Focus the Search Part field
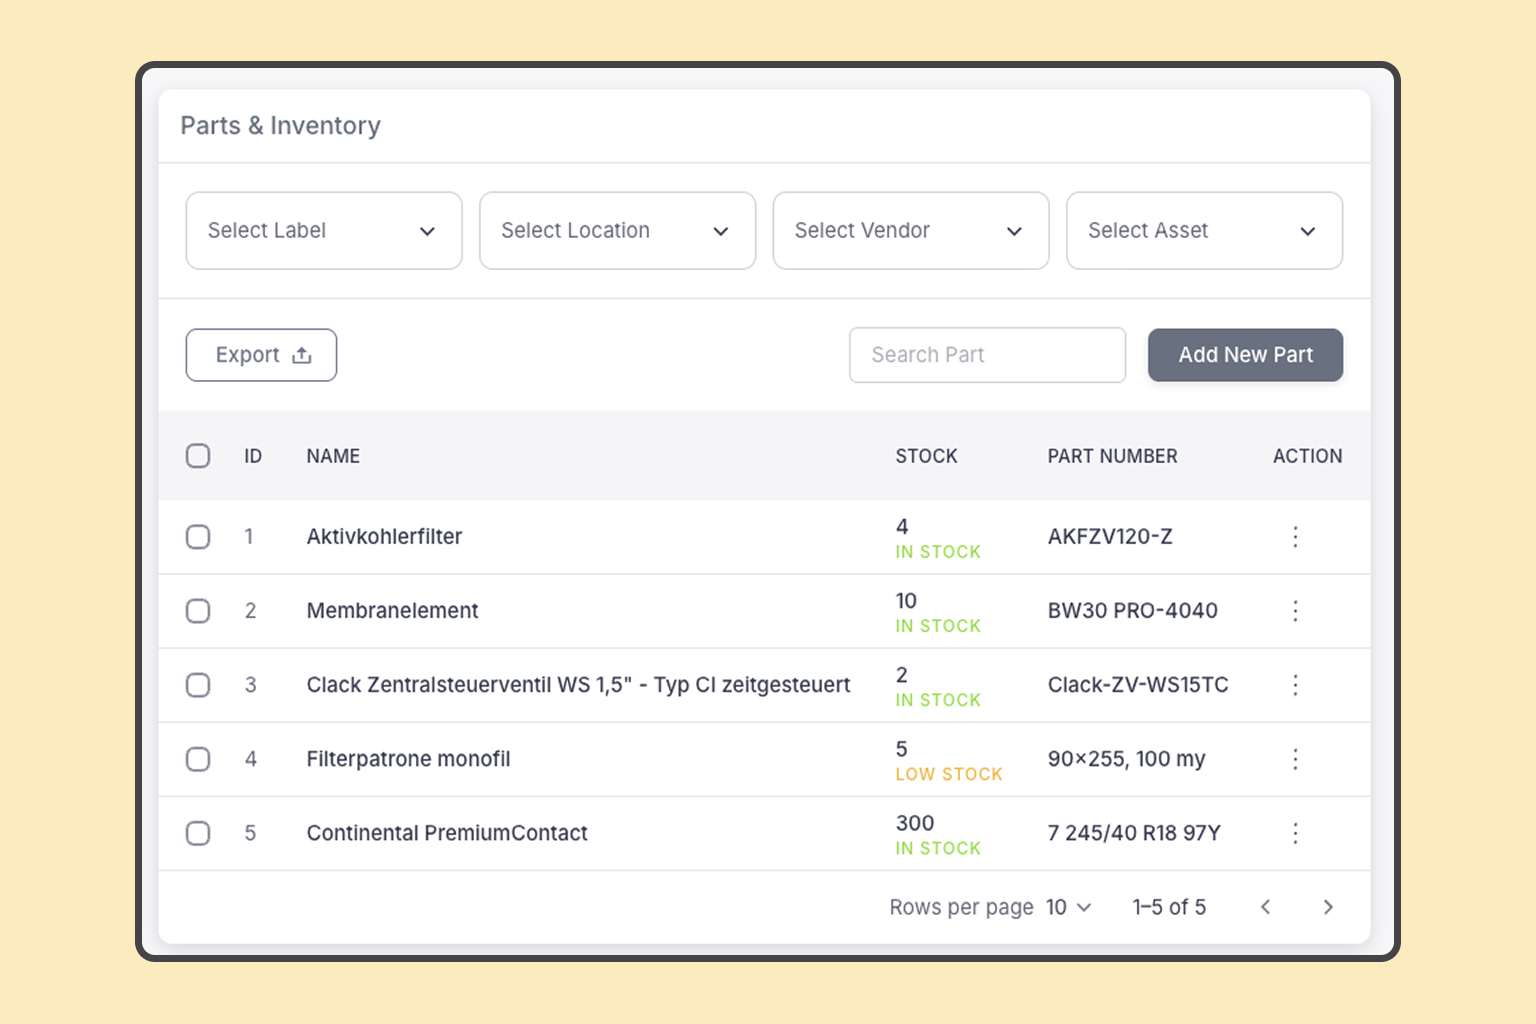1536x1024 pixels. (x=987, y=355)
